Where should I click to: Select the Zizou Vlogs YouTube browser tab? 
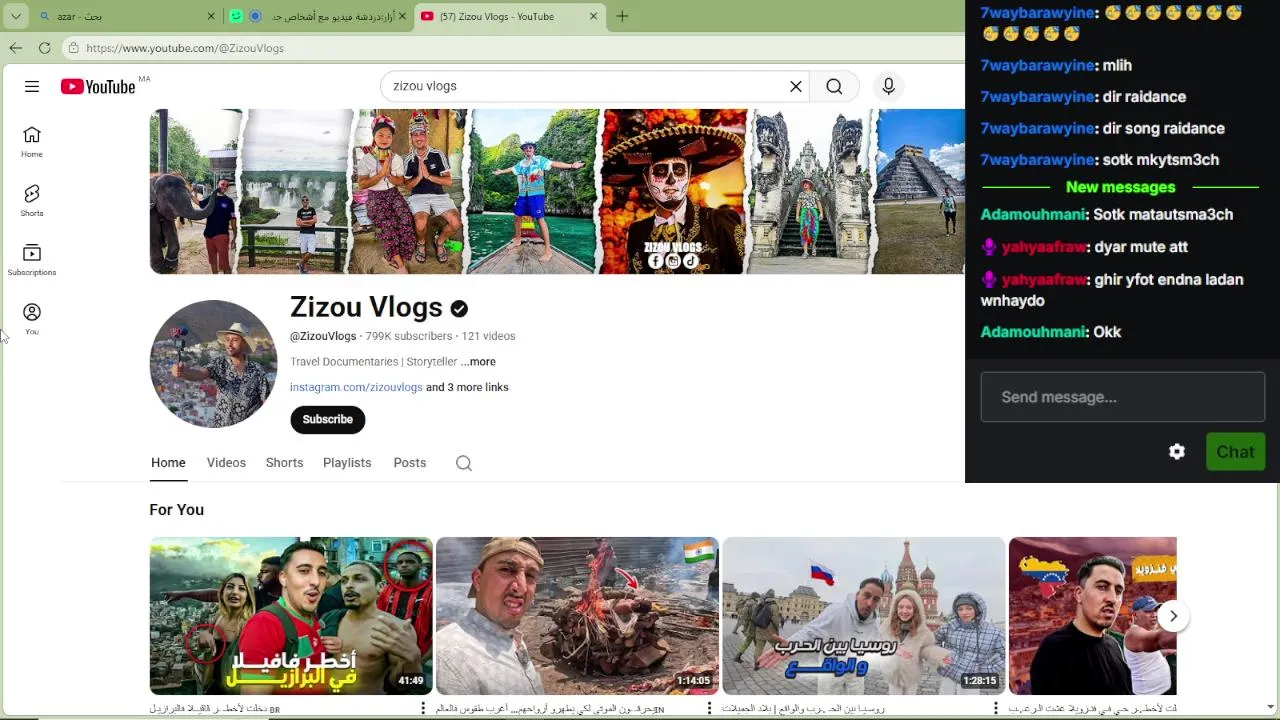508,16
